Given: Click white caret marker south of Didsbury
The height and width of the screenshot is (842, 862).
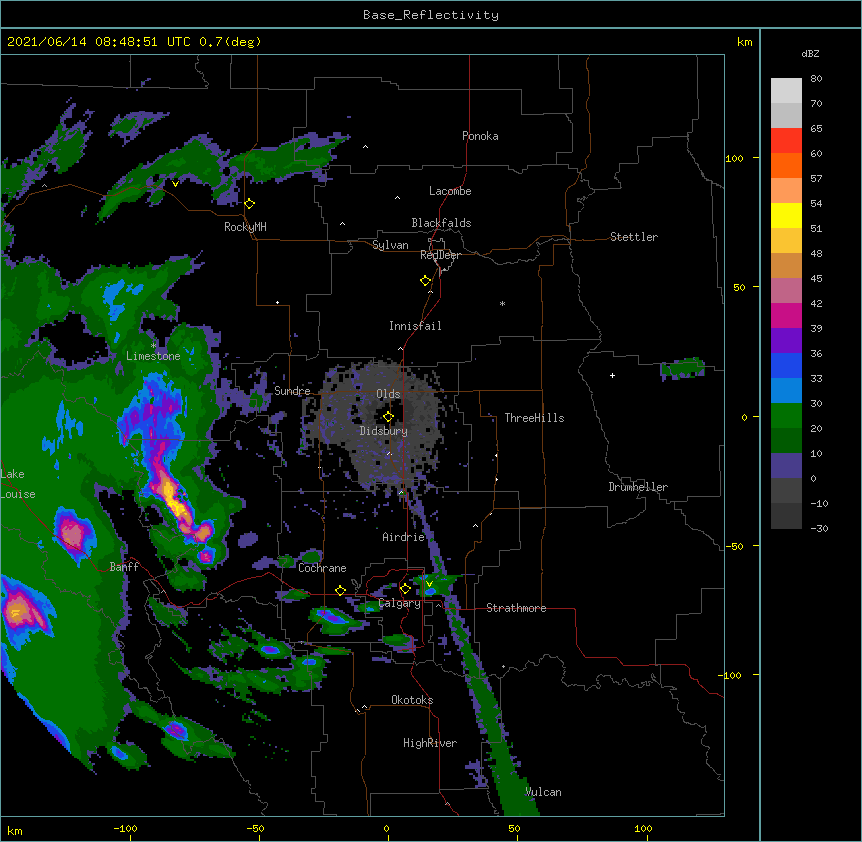Looking at the screenshot, I should point(389,453).
